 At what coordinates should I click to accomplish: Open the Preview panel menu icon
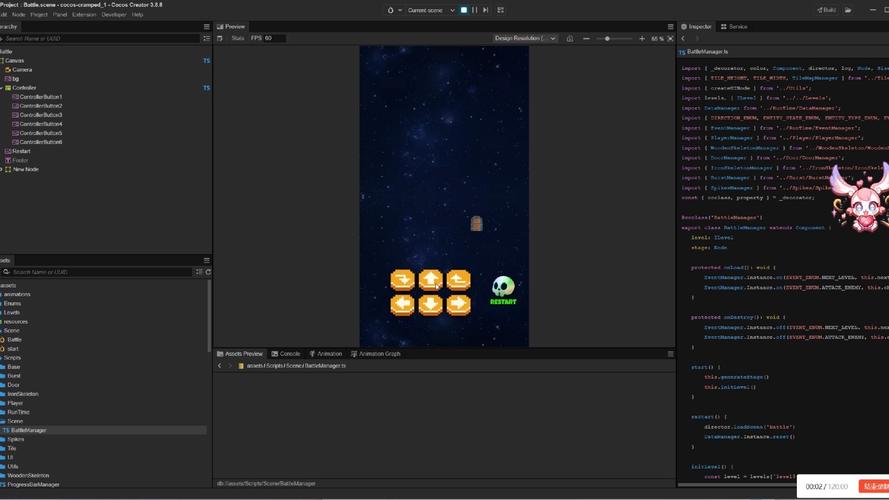670,27
